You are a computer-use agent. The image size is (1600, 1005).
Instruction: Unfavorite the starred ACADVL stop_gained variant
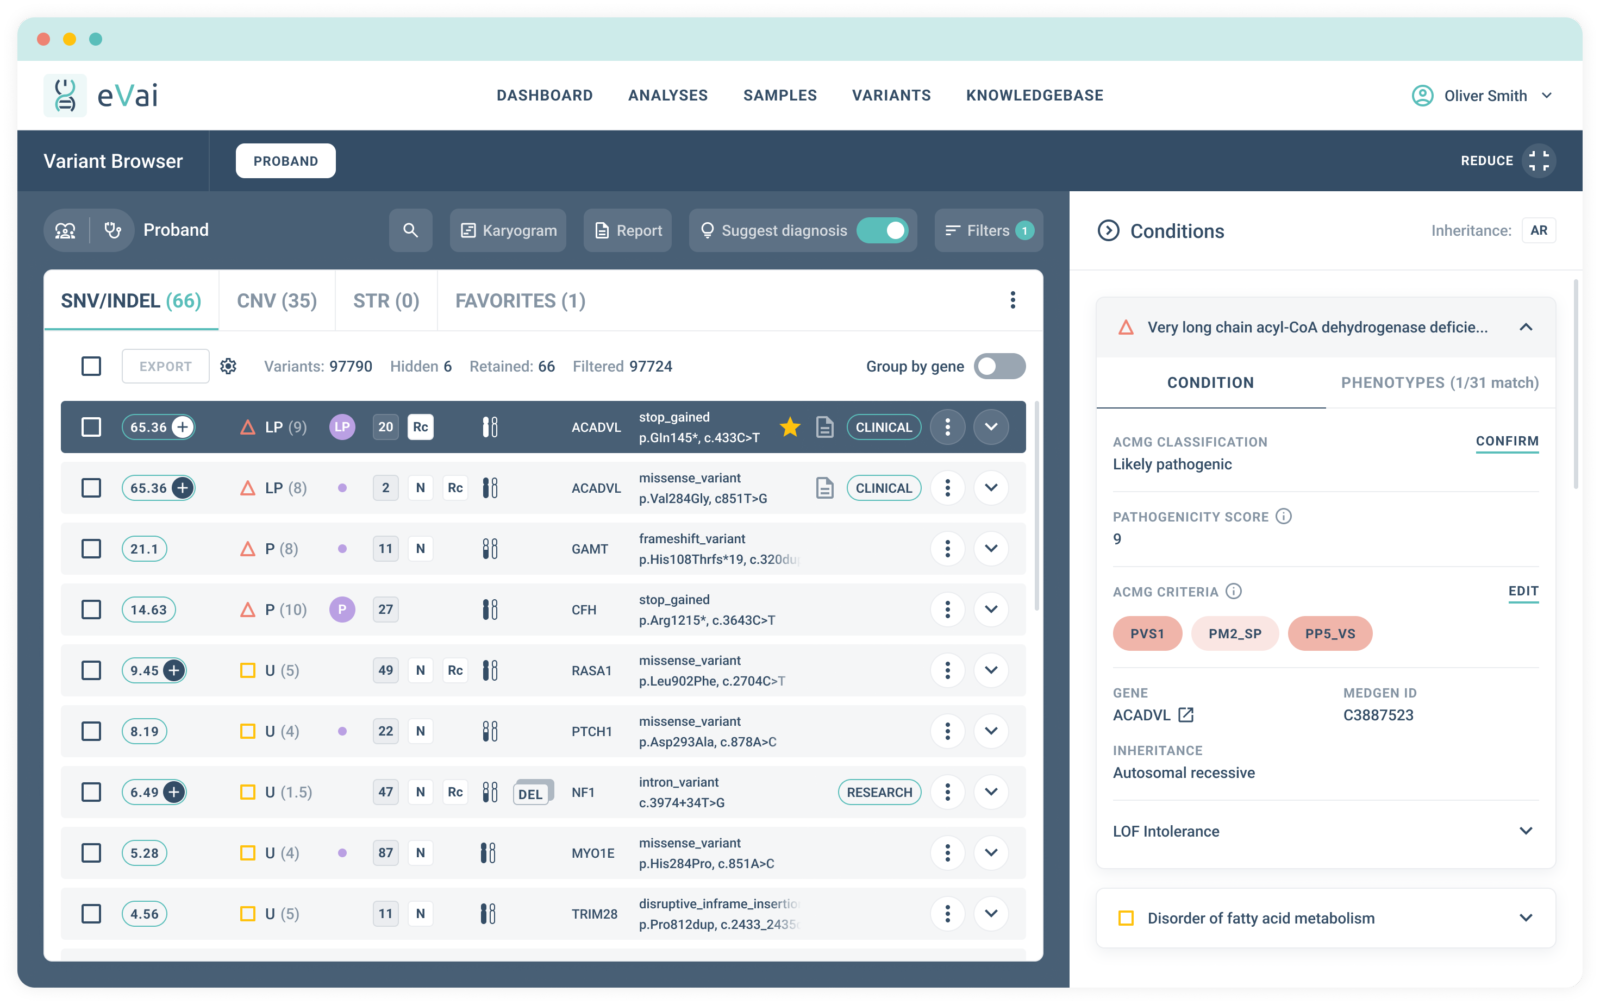[x=790, y=427]
